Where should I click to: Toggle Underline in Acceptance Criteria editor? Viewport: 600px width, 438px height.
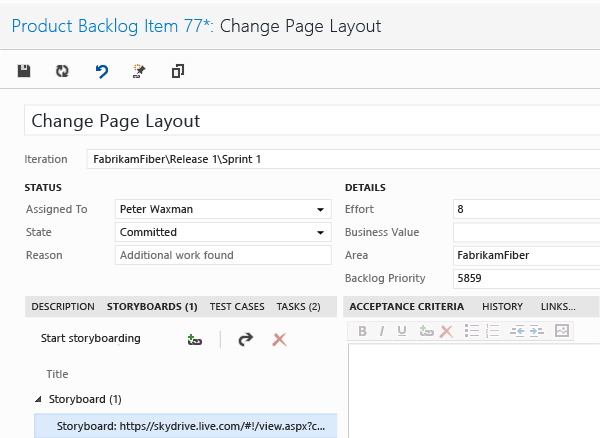(x=401, y=331)
